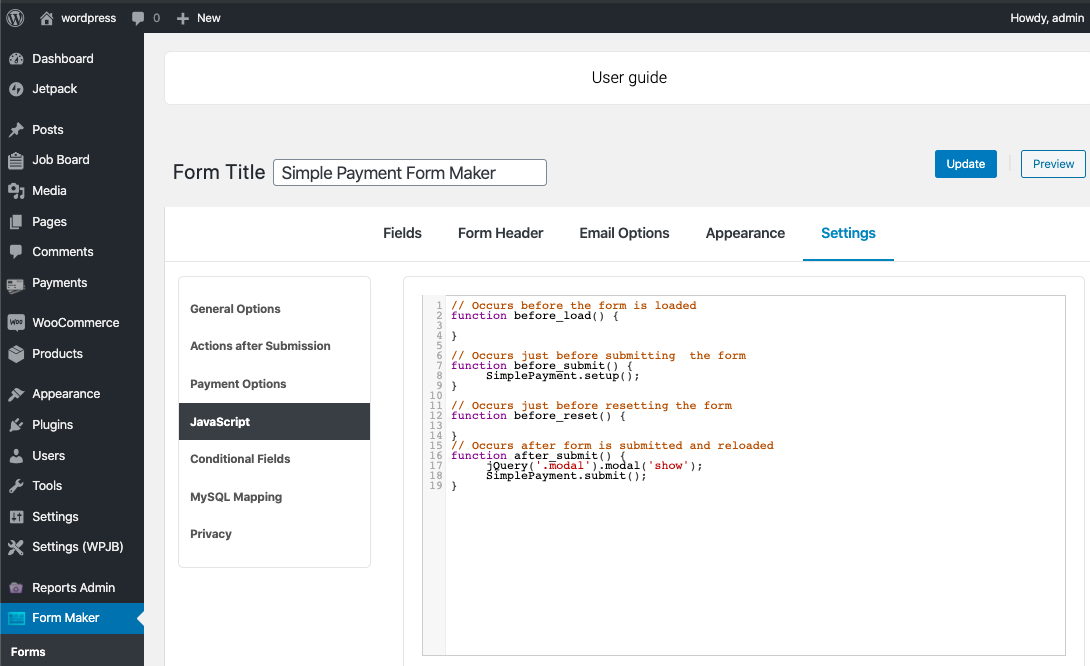Open the New menu in the admin bar
Screen dimensions: 1090x666
pos(198,17)
